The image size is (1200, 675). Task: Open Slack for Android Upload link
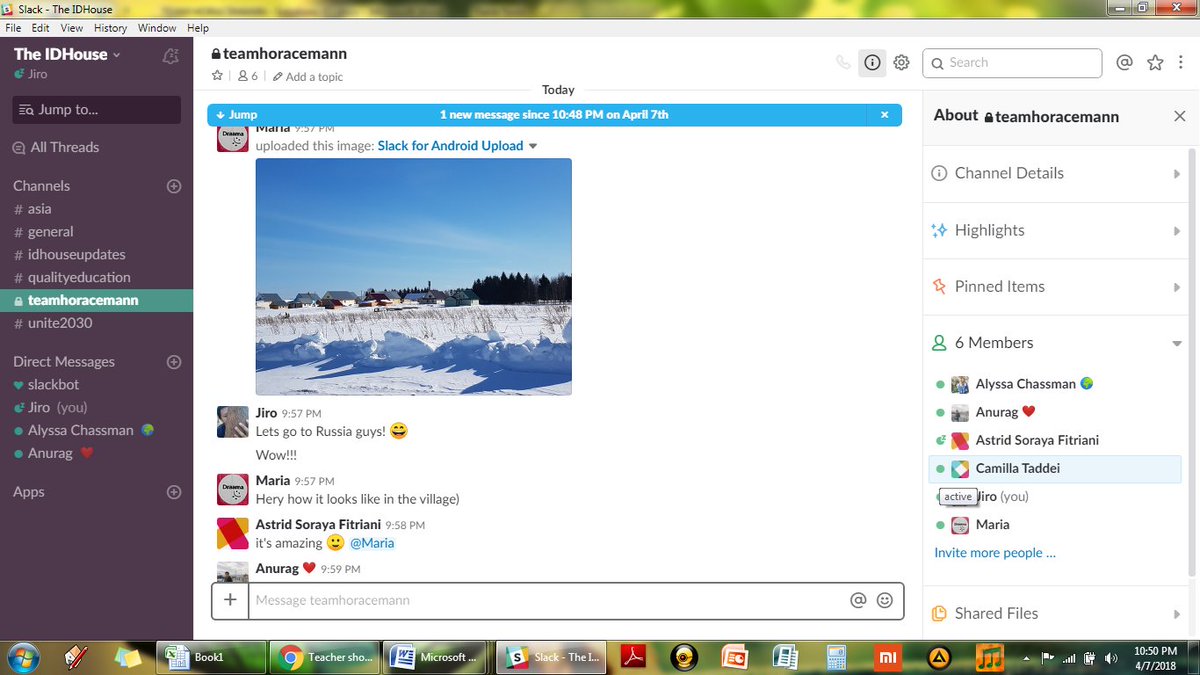click(450, 146)
